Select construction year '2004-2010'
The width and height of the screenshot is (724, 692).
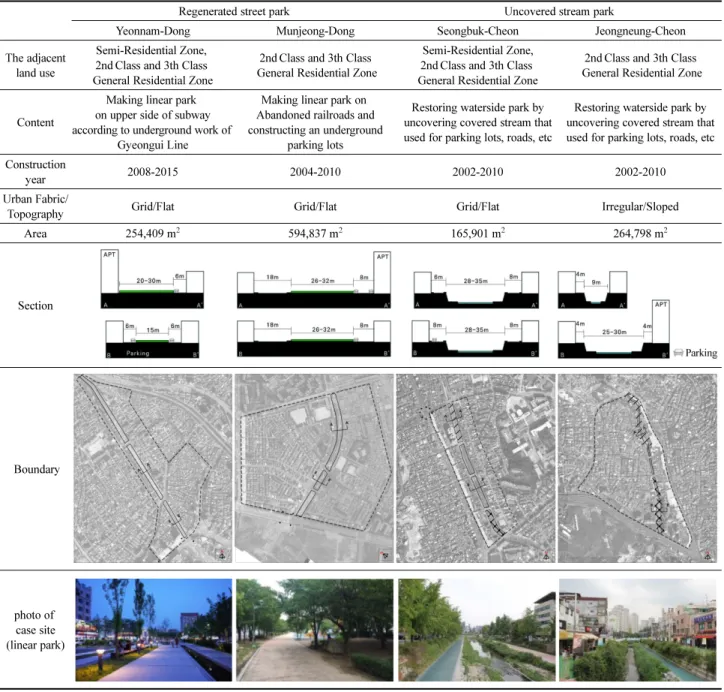pyautogui.click(x=315, y=172)
